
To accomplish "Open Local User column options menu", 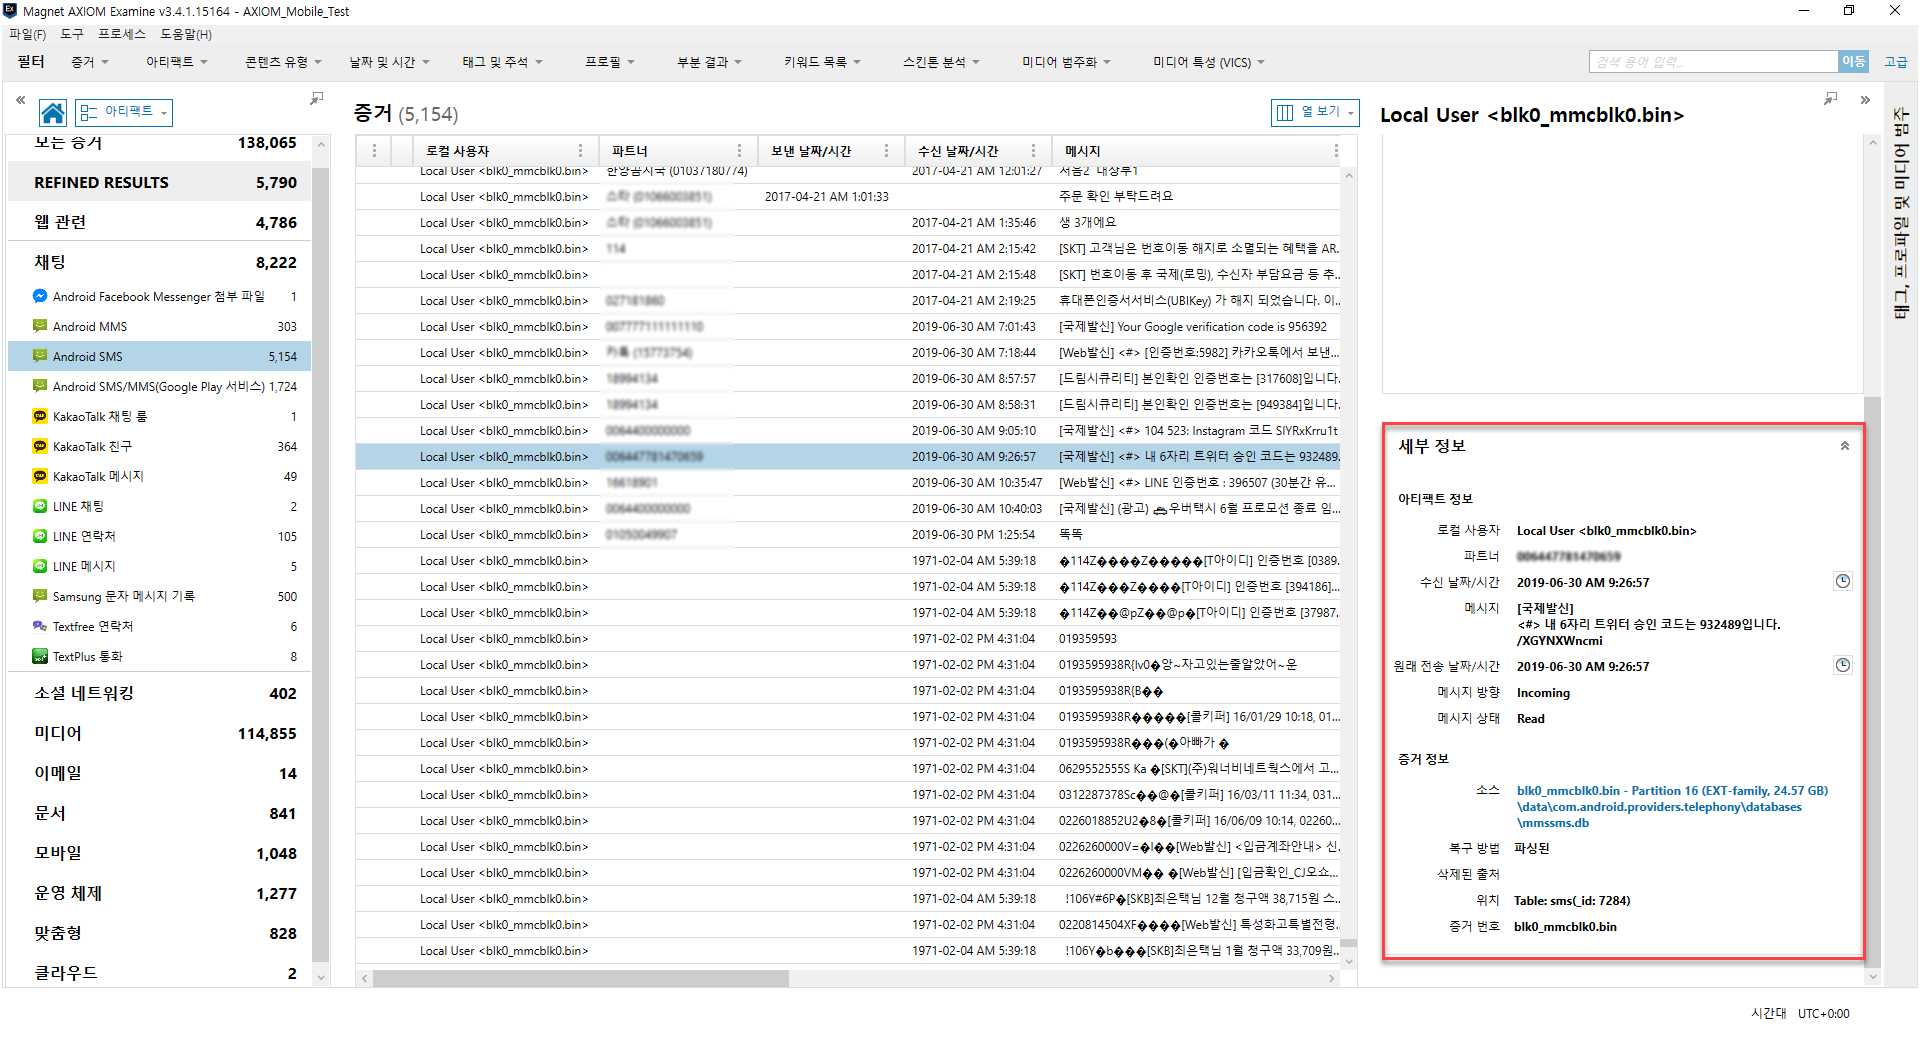I will click(x=580, y=151).
